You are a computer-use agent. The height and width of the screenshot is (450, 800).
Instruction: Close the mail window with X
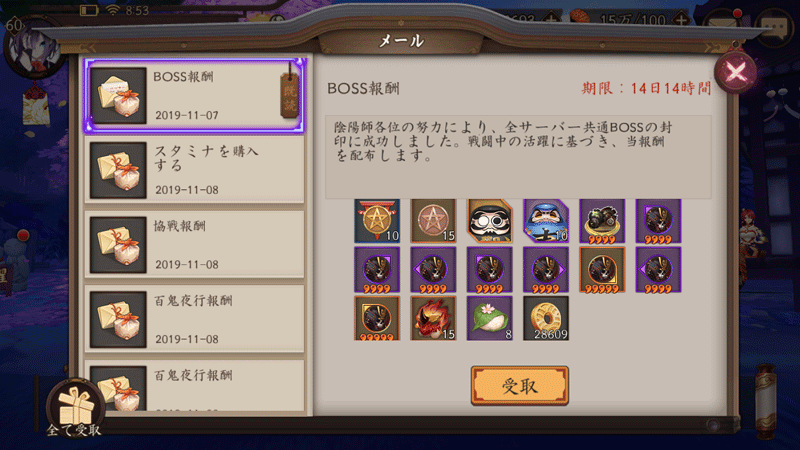[735, 72]
